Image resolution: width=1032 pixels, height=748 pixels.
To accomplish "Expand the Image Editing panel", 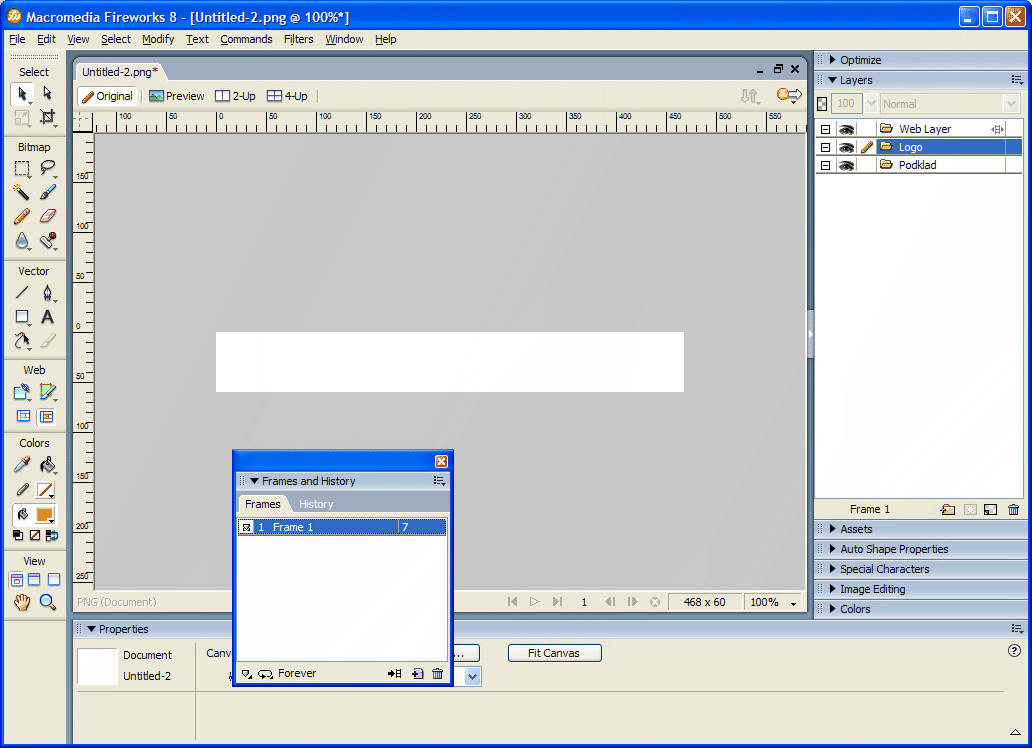I will [833, 589].
